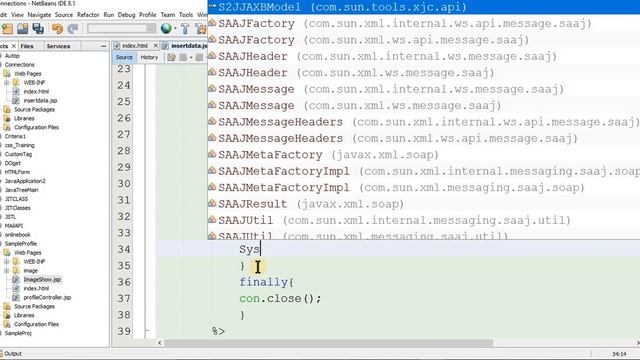This screenshot has height=360, width=640.
Task: Click left arrow of horizontal editor scrollbar
Action: [160, 343]
